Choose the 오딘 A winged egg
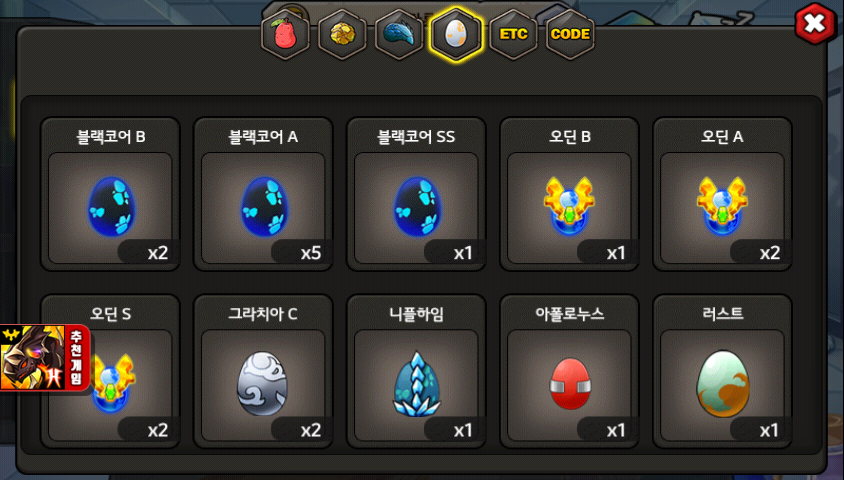Screen dimensions: 844x480 [x=722, y=194]
